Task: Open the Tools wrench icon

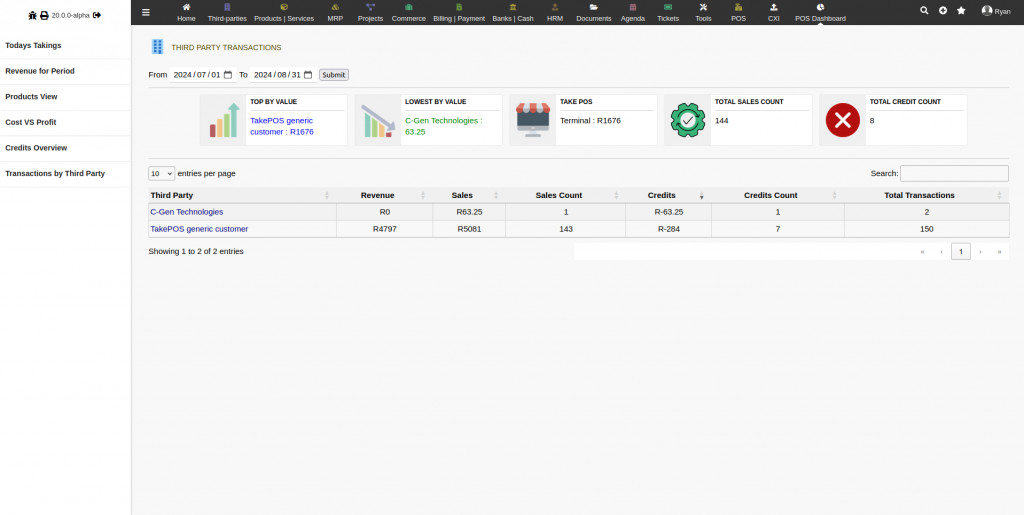Action: 703,12
